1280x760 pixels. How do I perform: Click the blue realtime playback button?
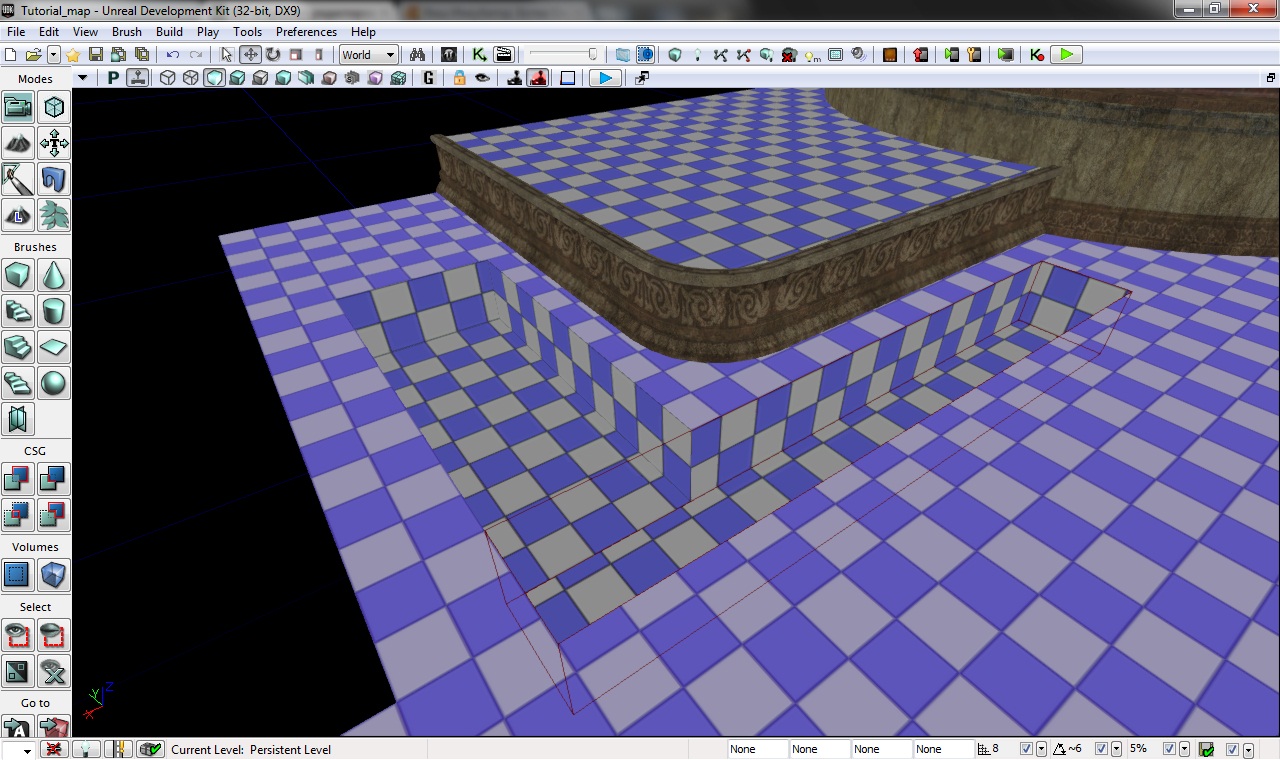(603, 78)
